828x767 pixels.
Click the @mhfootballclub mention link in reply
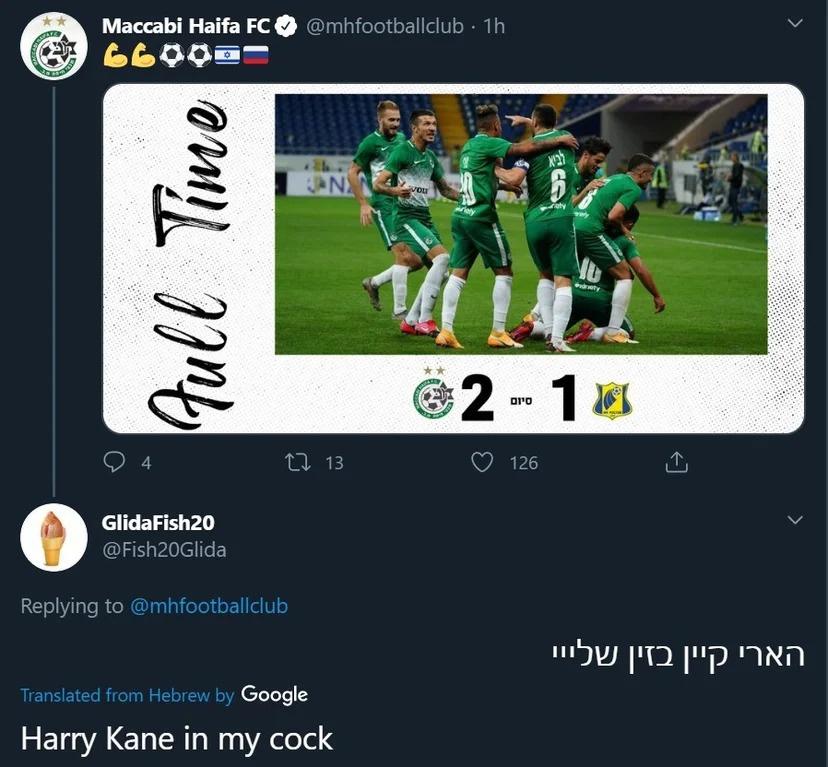point(209,606)
